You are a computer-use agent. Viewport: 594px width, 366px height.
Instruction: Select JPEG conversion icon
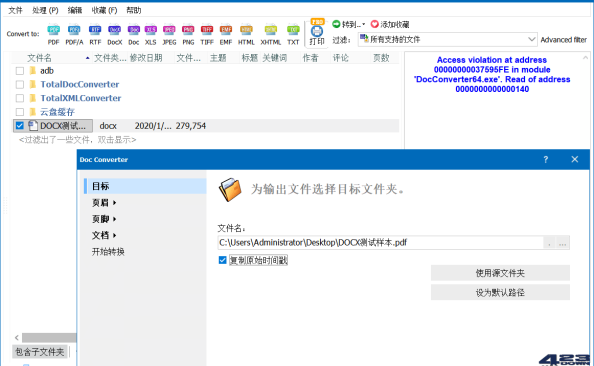(169, 34)
